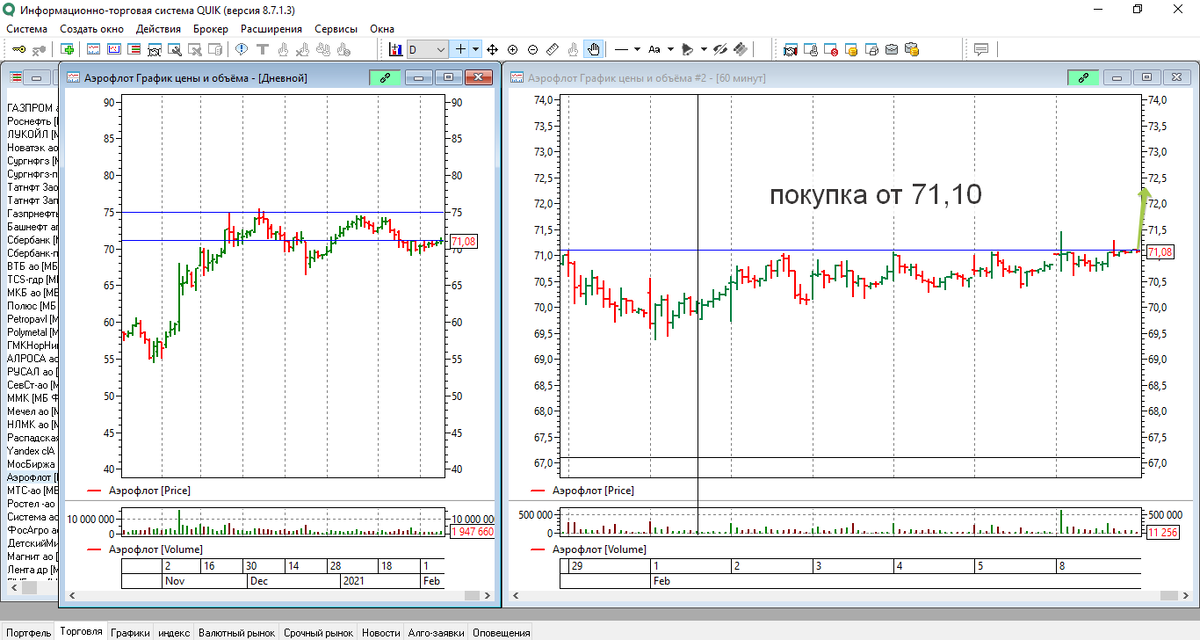Click Аэрофлот [Volume] legend in 60-minute chart
This screenshot has width=1200, height=640.
[601, 549]
